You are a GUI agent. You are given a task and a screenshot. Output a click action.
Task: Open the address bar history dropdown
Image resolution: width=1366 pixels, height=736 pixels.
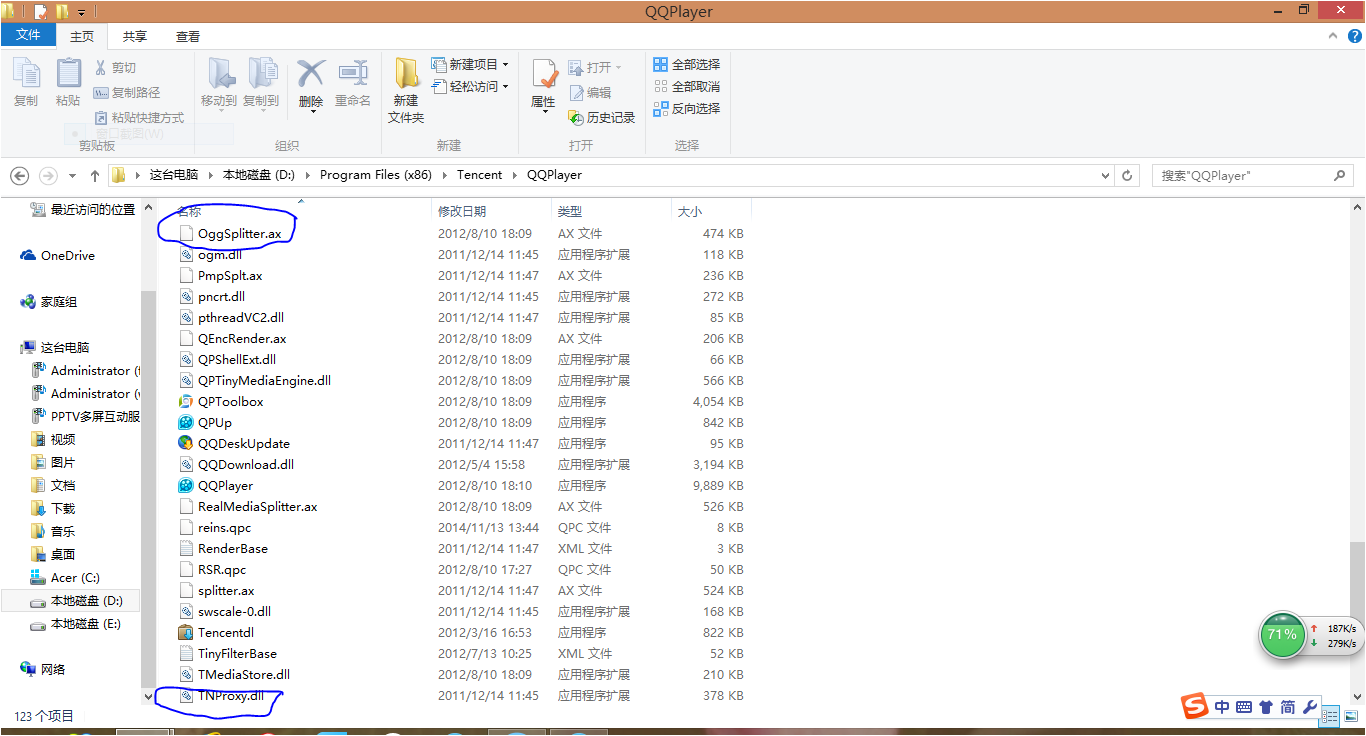(x=1106, y=175)
